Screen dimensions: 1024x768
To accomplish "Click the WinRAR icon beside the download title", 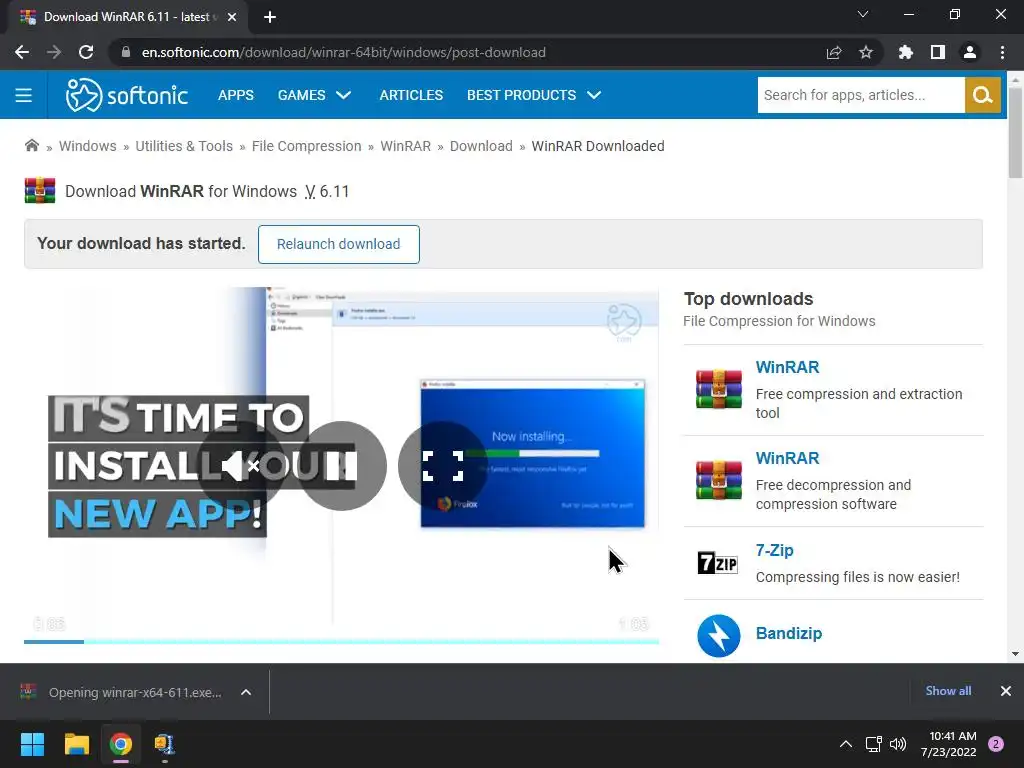I will click(40, 191).
